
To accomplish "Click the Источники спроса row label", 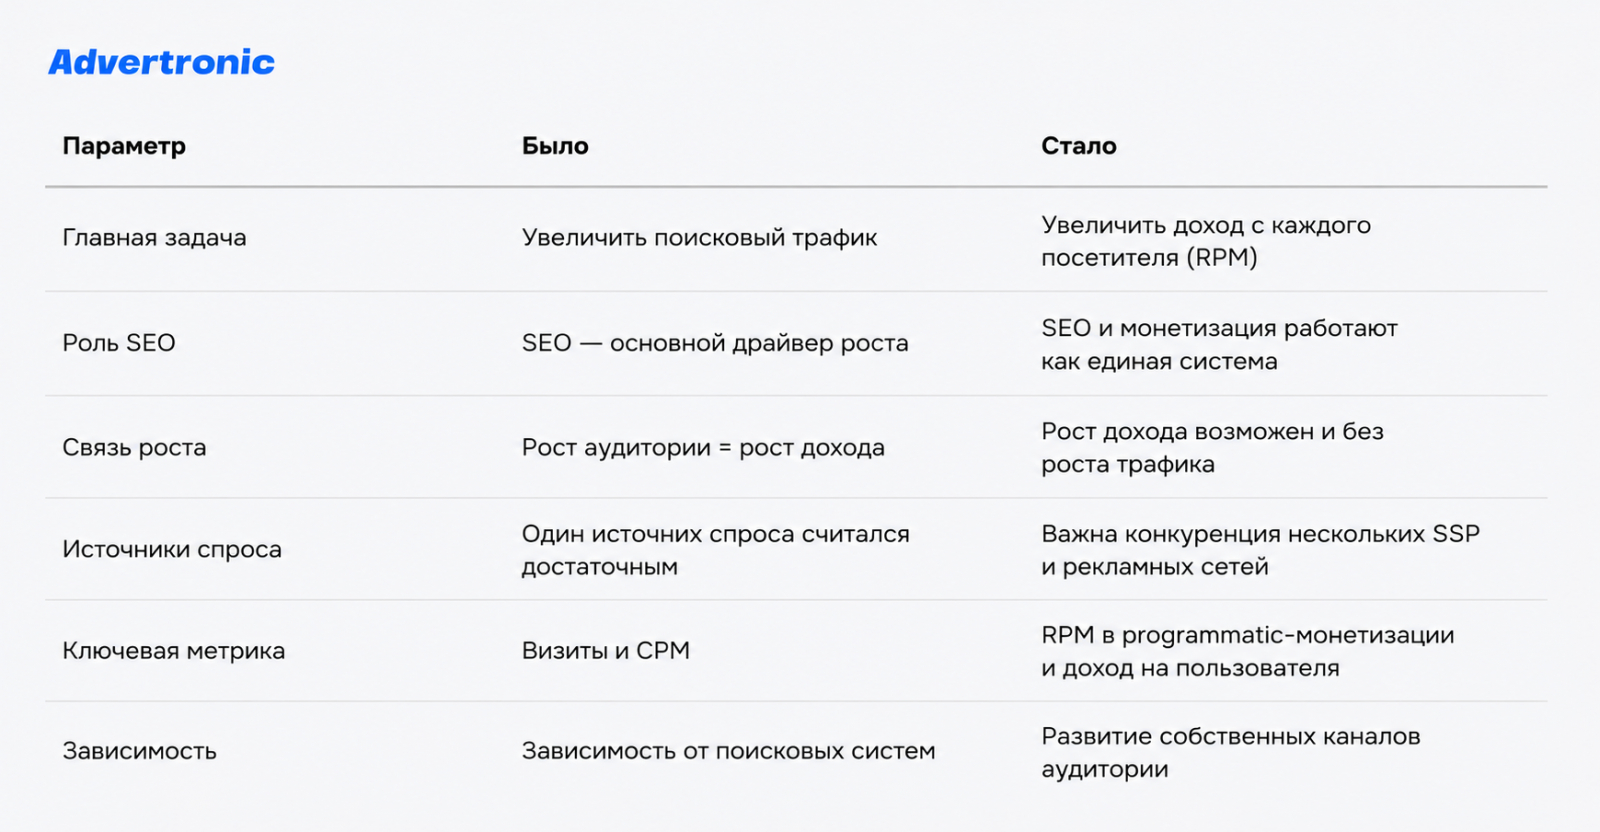I will coord(172,549).
